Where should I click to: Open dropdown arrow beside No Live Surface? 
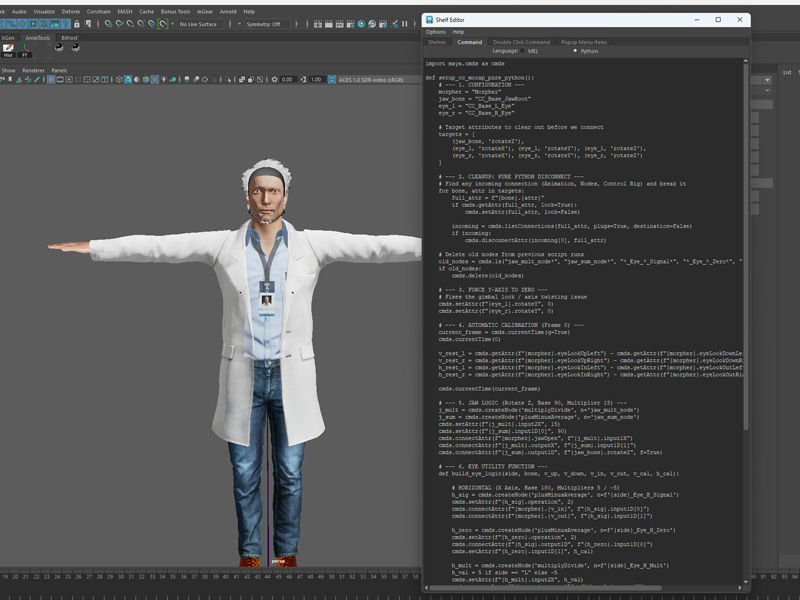(172, 24)
